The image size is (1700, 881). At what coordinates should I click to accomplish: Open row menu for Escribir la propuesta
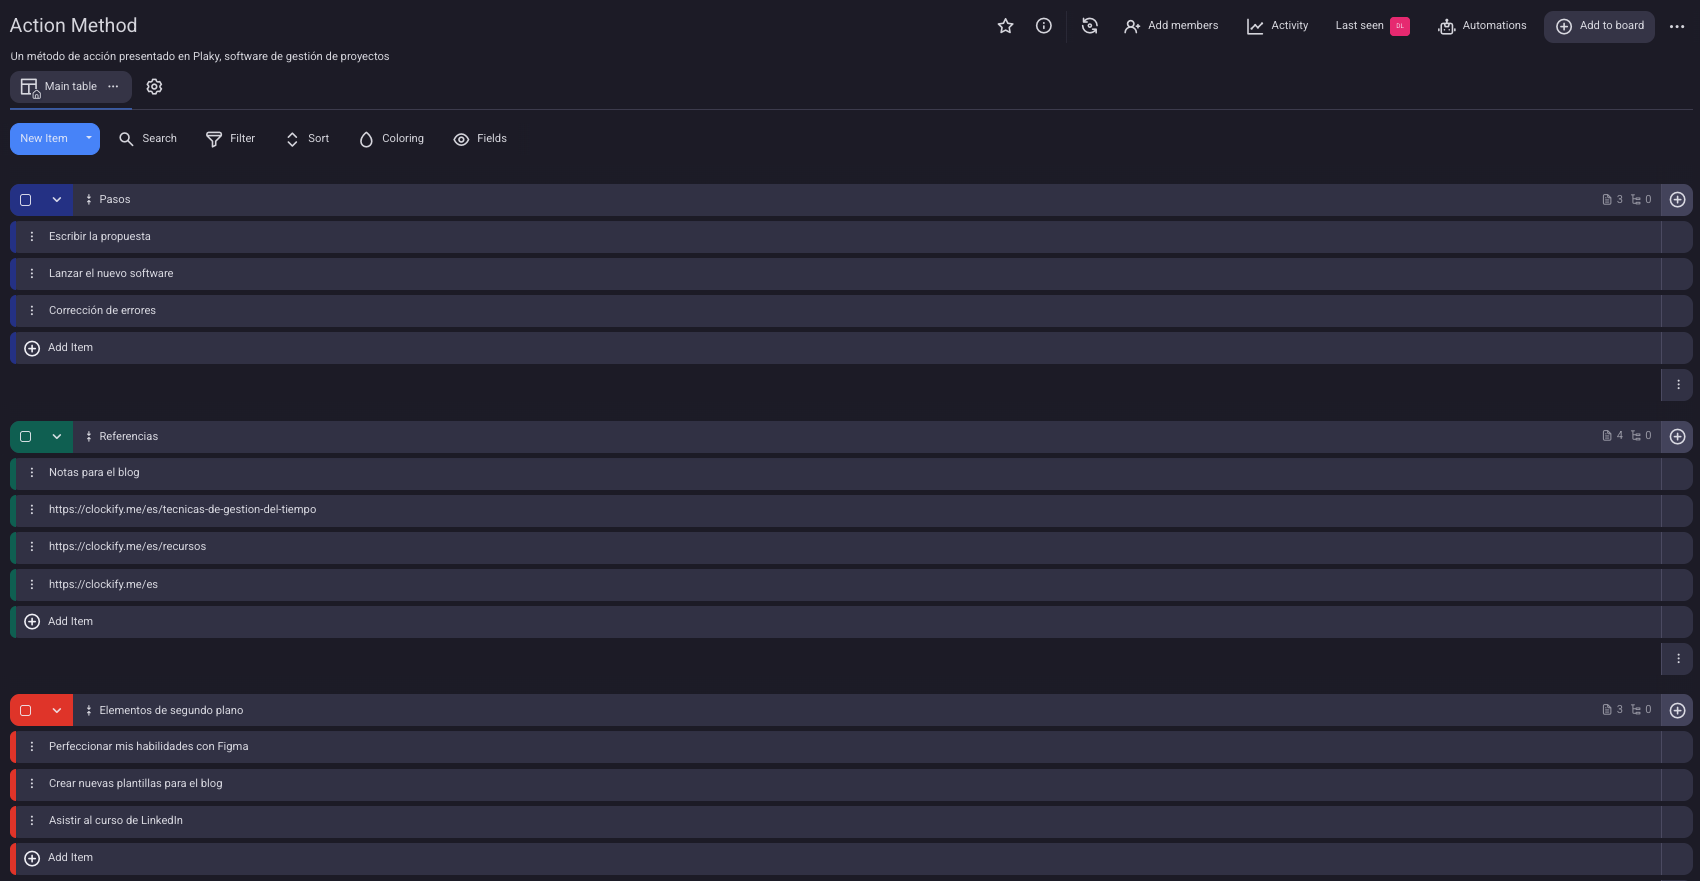pos(32,237)
